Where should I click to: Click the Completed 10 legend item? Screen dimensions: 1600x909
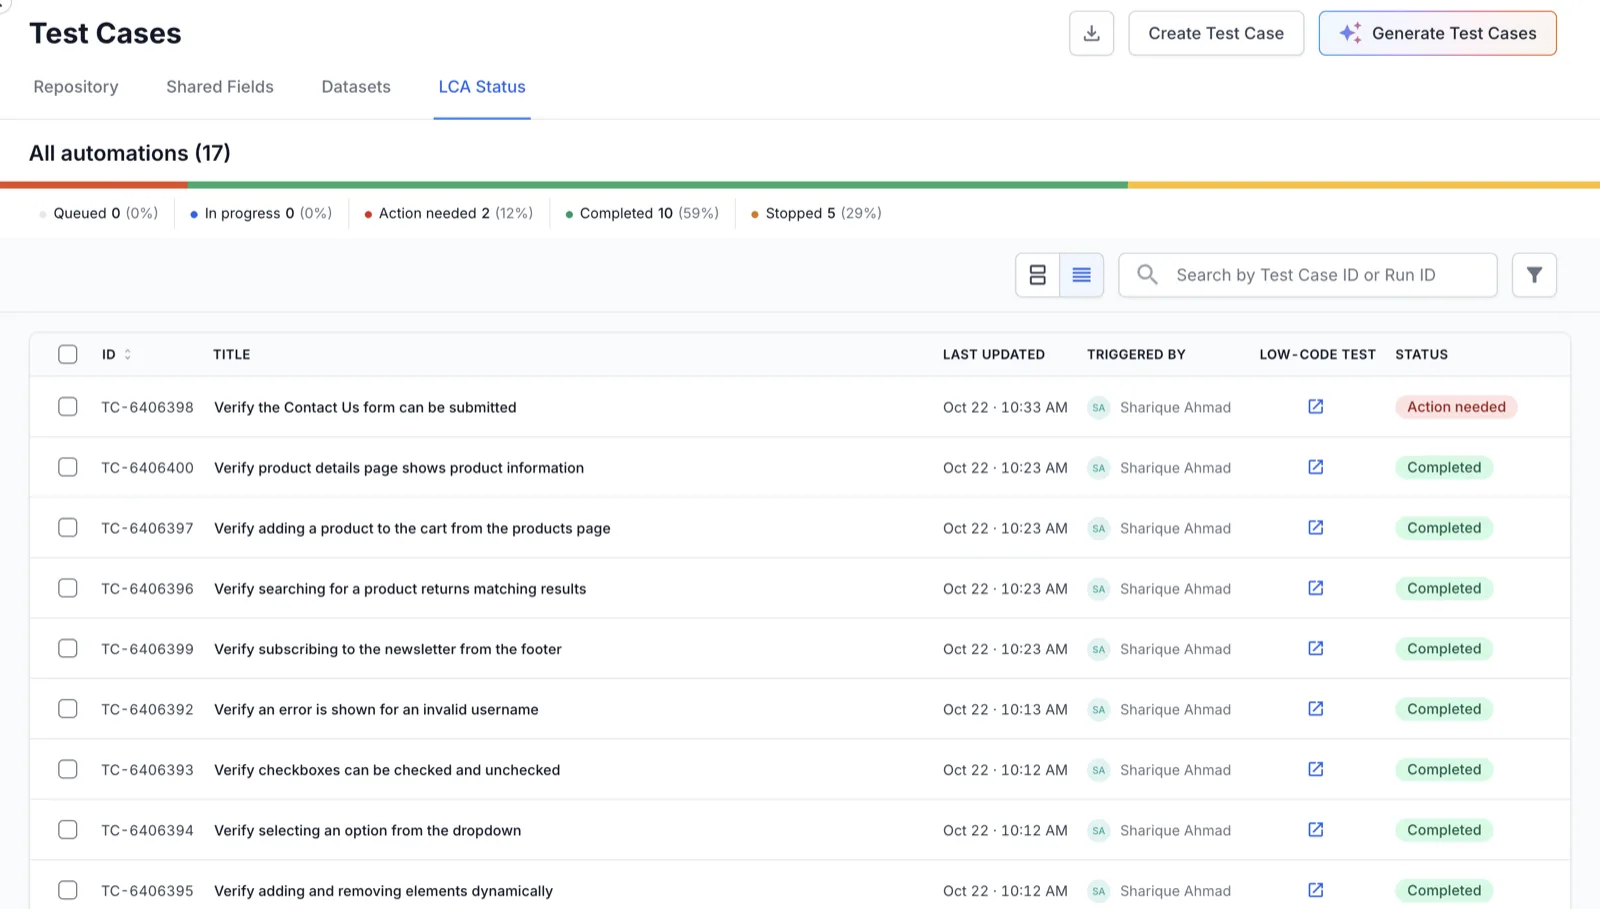[x=642, y=213]
